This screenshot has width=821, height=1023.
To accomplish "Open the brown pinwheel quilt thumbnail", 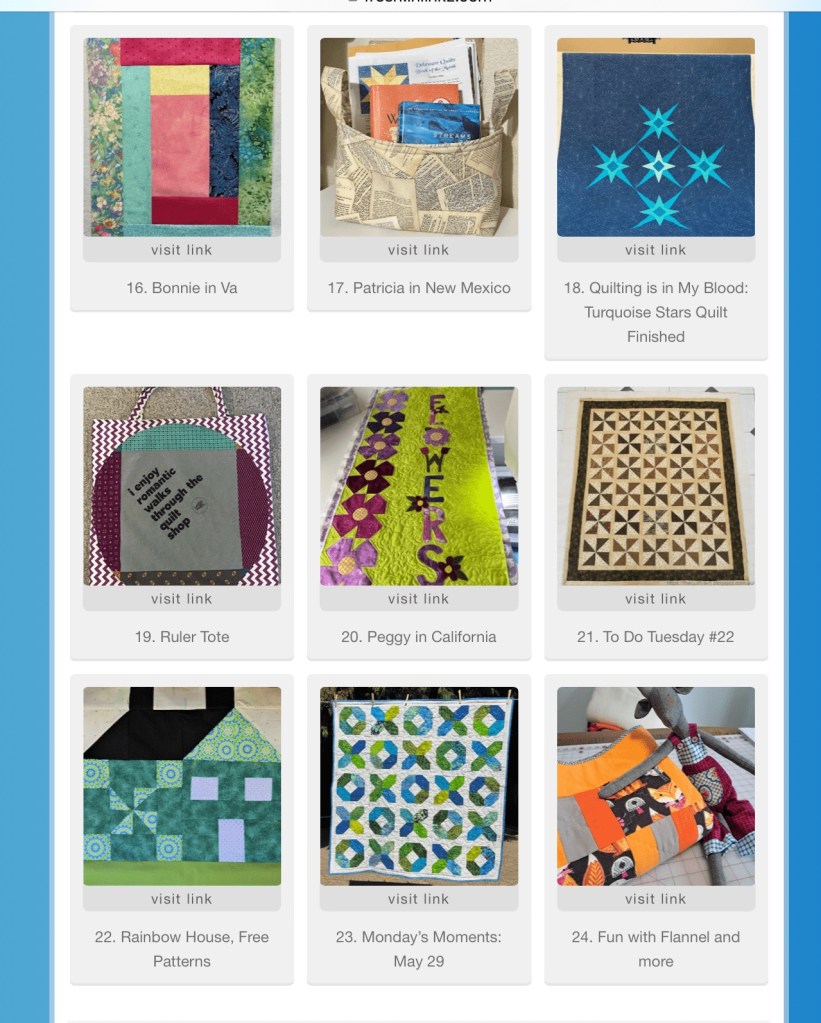I will 656,486.
